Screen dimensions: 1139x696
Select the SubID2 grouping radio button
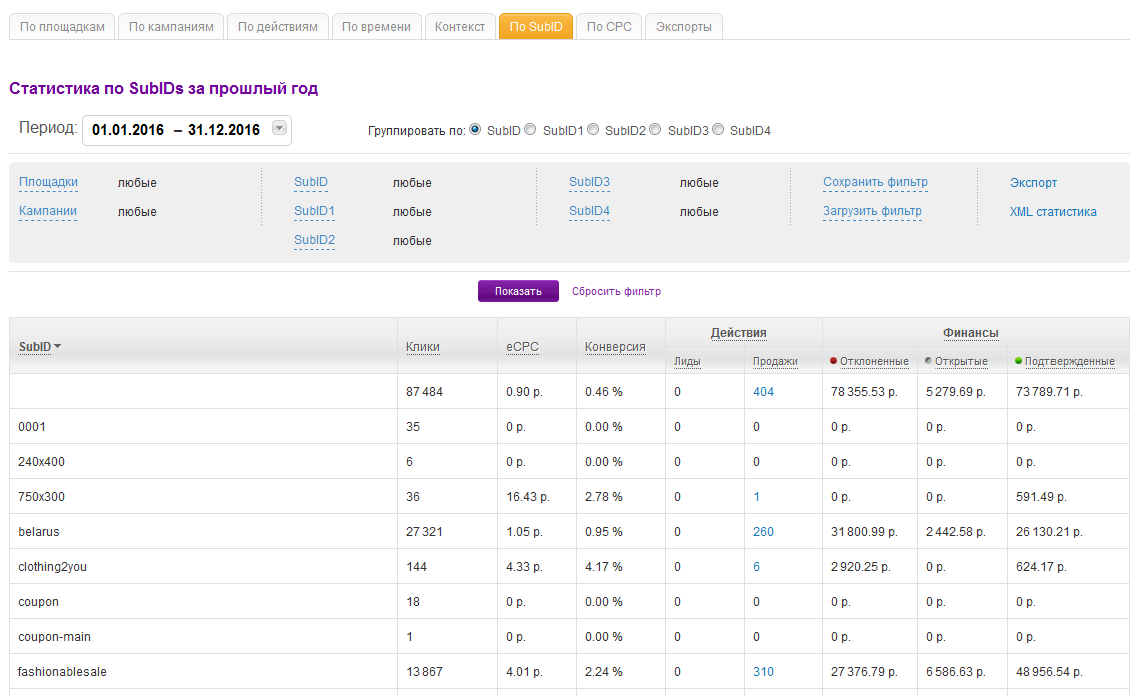tap(593, 129)
